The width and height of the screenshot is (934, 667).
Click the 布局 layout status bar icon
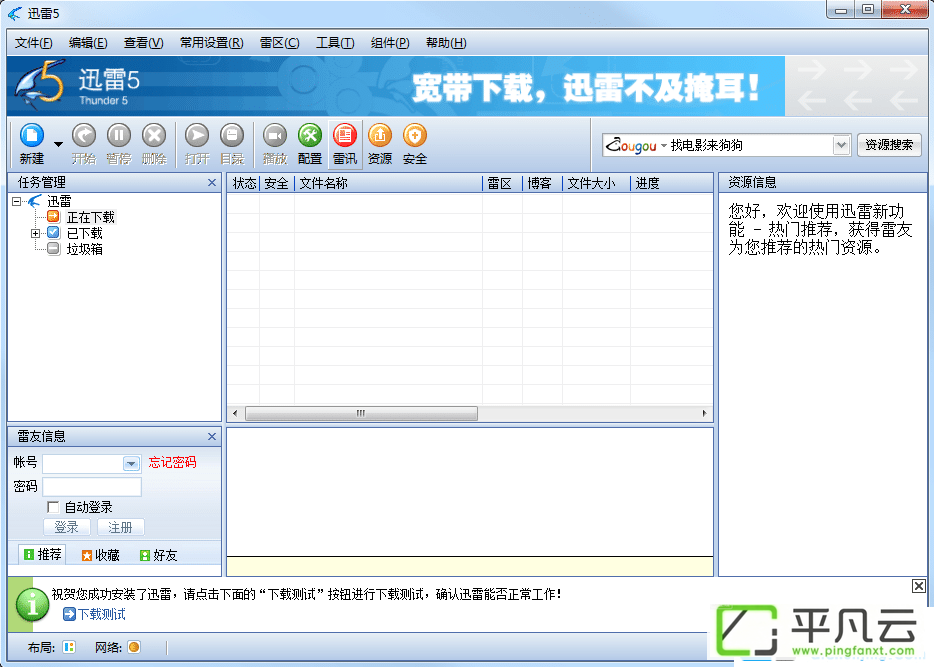[69, 647]
